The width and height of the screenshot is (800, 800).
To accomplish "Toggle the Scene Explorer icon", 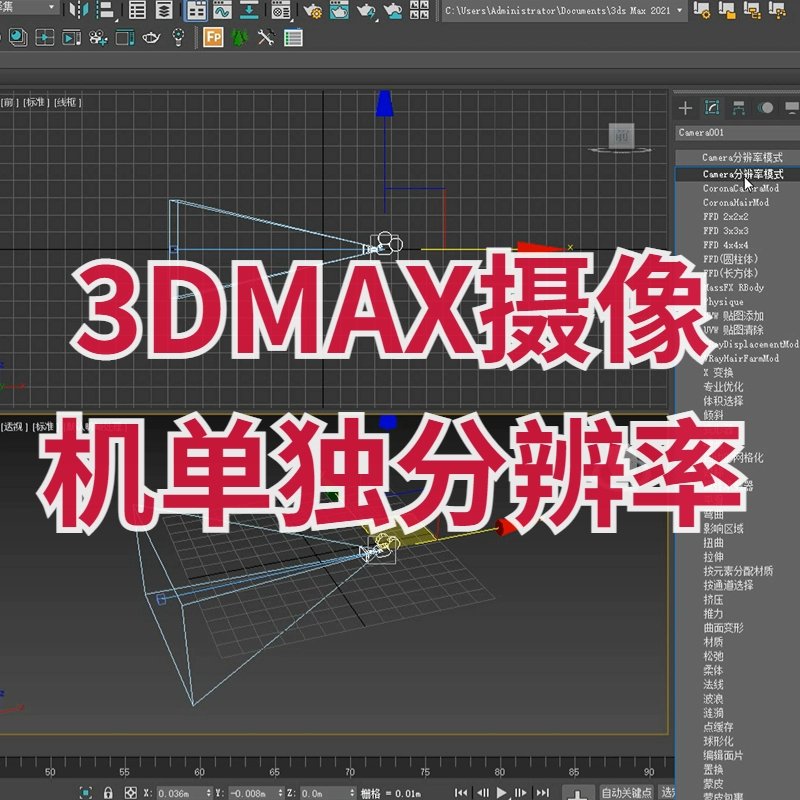I will click(137, 10).
